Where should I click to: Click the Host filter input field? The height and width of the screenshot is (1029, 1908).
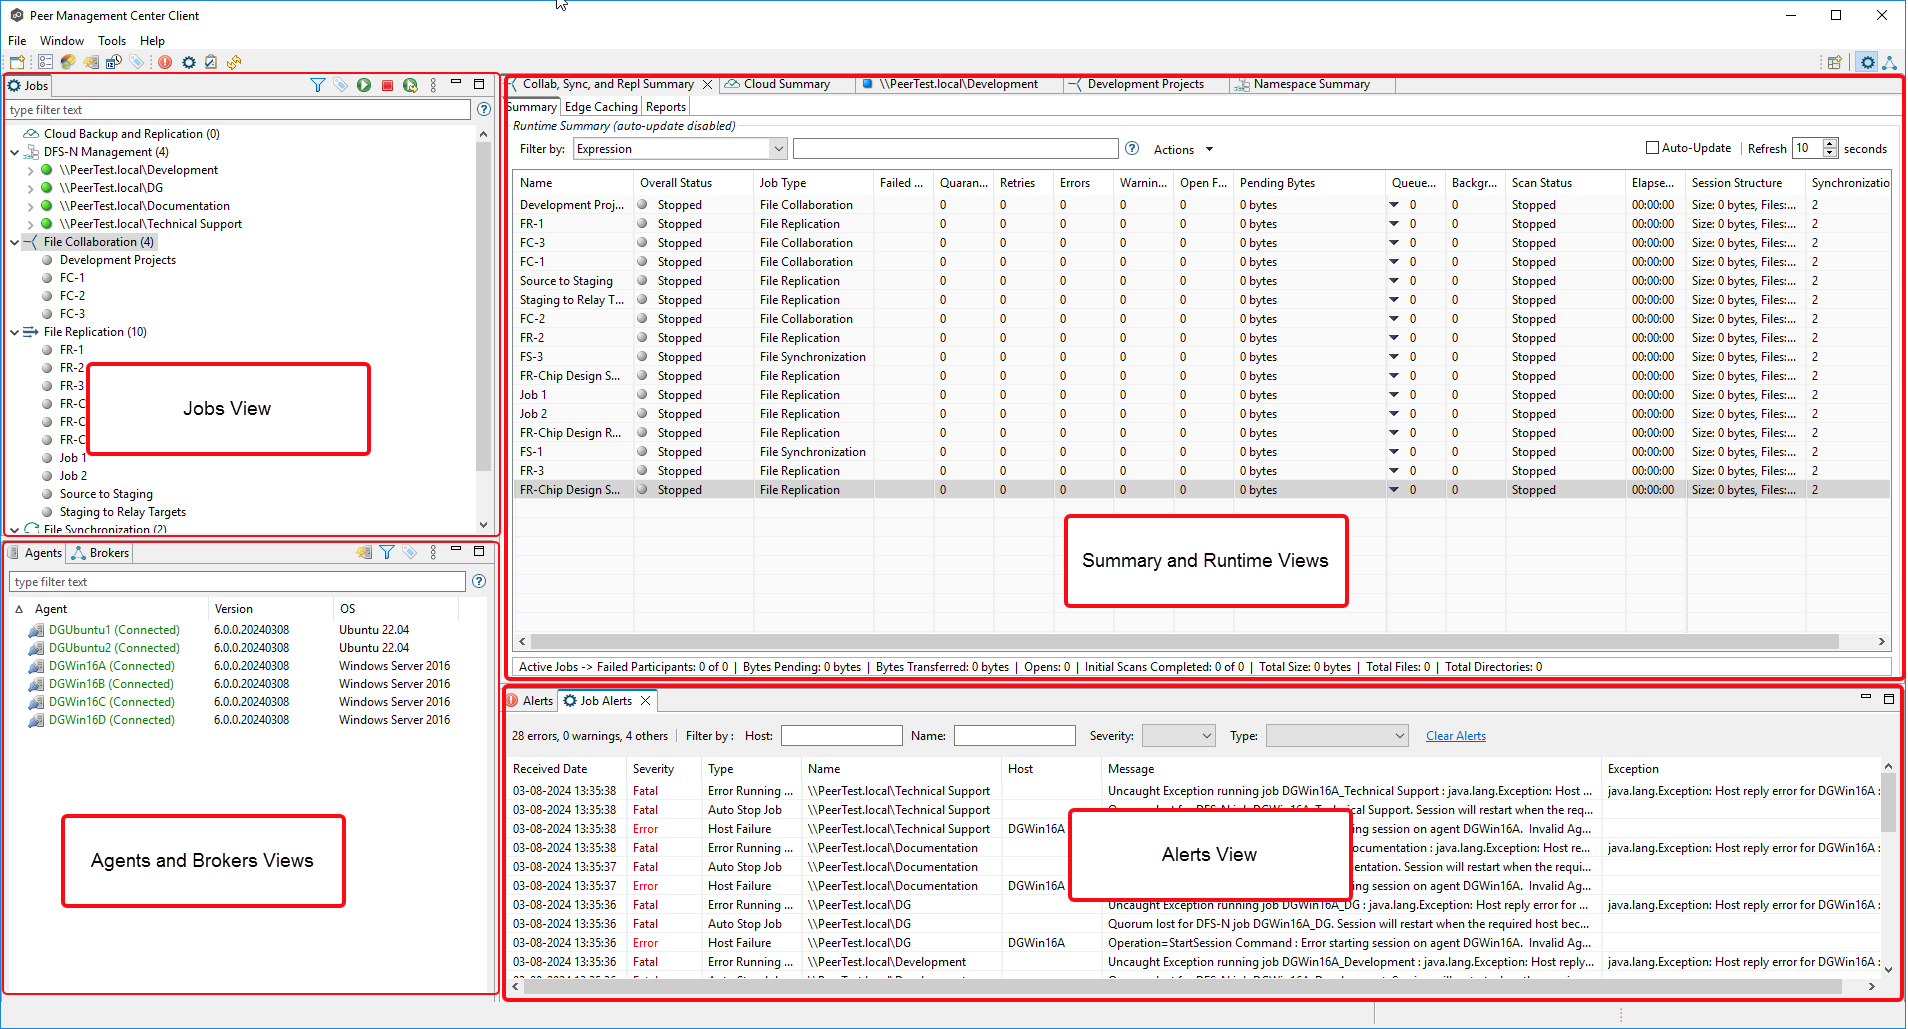coord(841,736)
